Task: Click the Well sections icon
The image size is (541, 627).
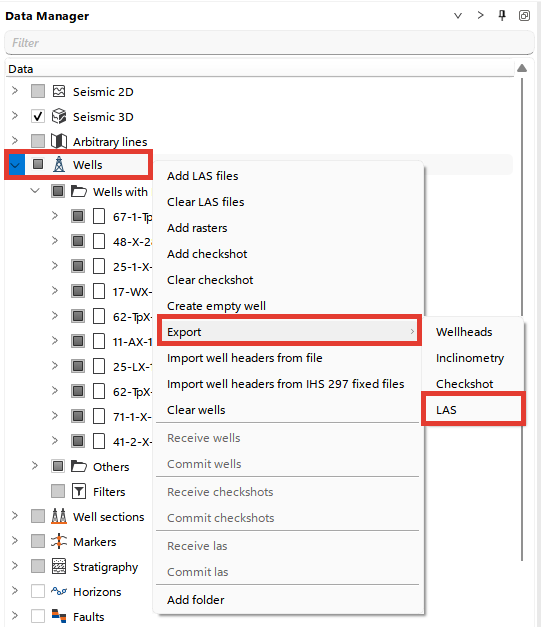Action: [59, 516]
